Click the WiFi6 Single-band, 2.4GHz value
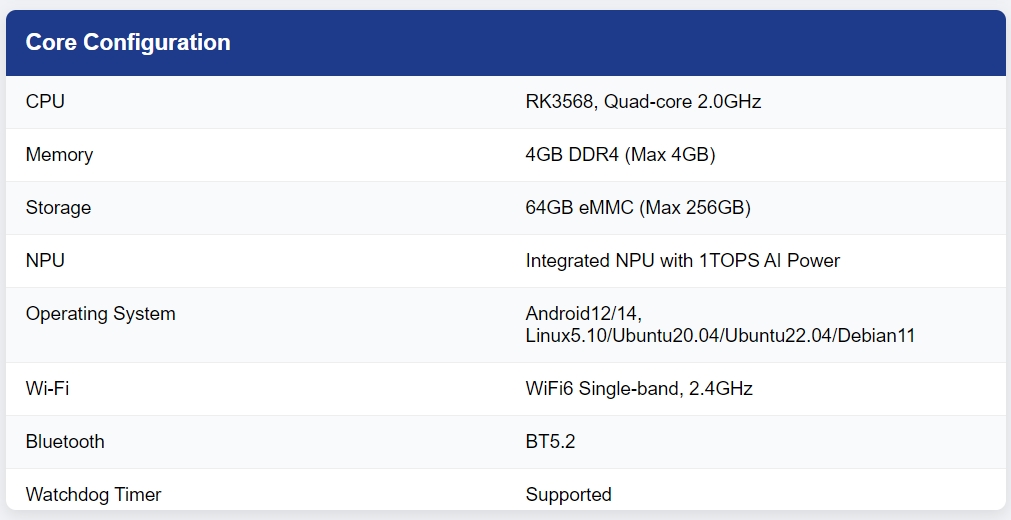The height and width of the screenshot is (520, 1011). (639, 388)
